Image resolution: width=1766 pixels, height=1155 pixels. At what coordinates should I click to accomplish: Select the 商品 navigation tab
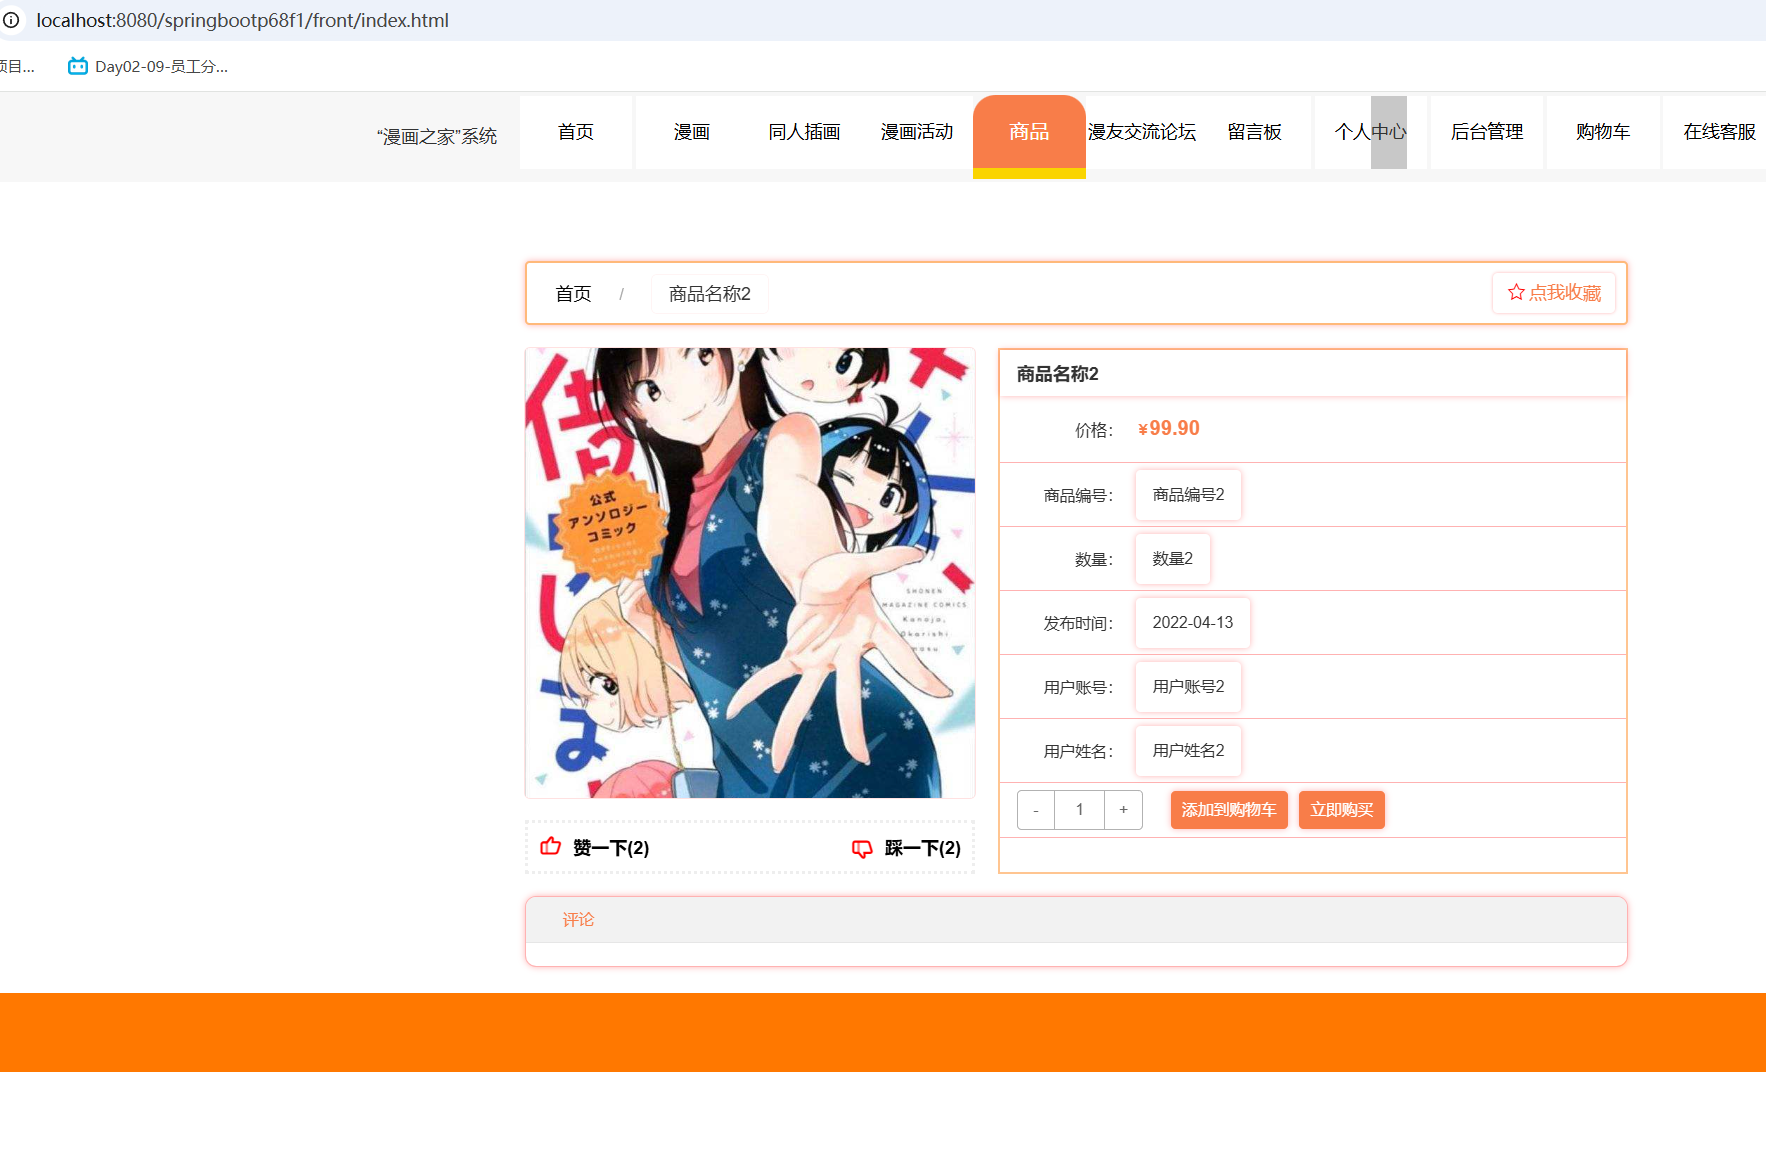point(1029,136)
